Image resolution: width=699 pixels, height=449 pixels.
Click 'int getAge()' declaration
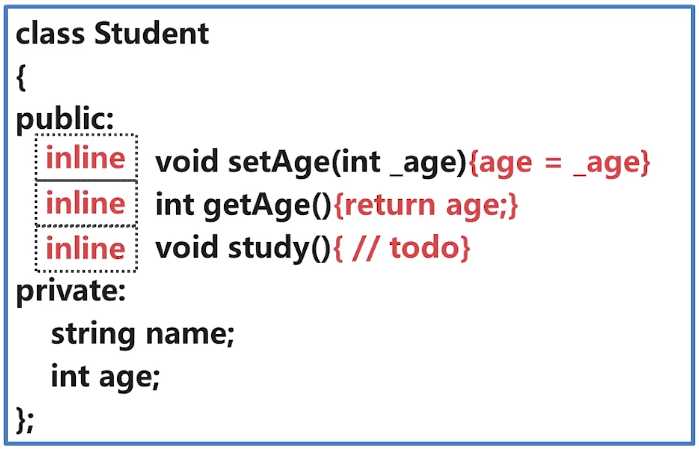click(x=244, y=206)
